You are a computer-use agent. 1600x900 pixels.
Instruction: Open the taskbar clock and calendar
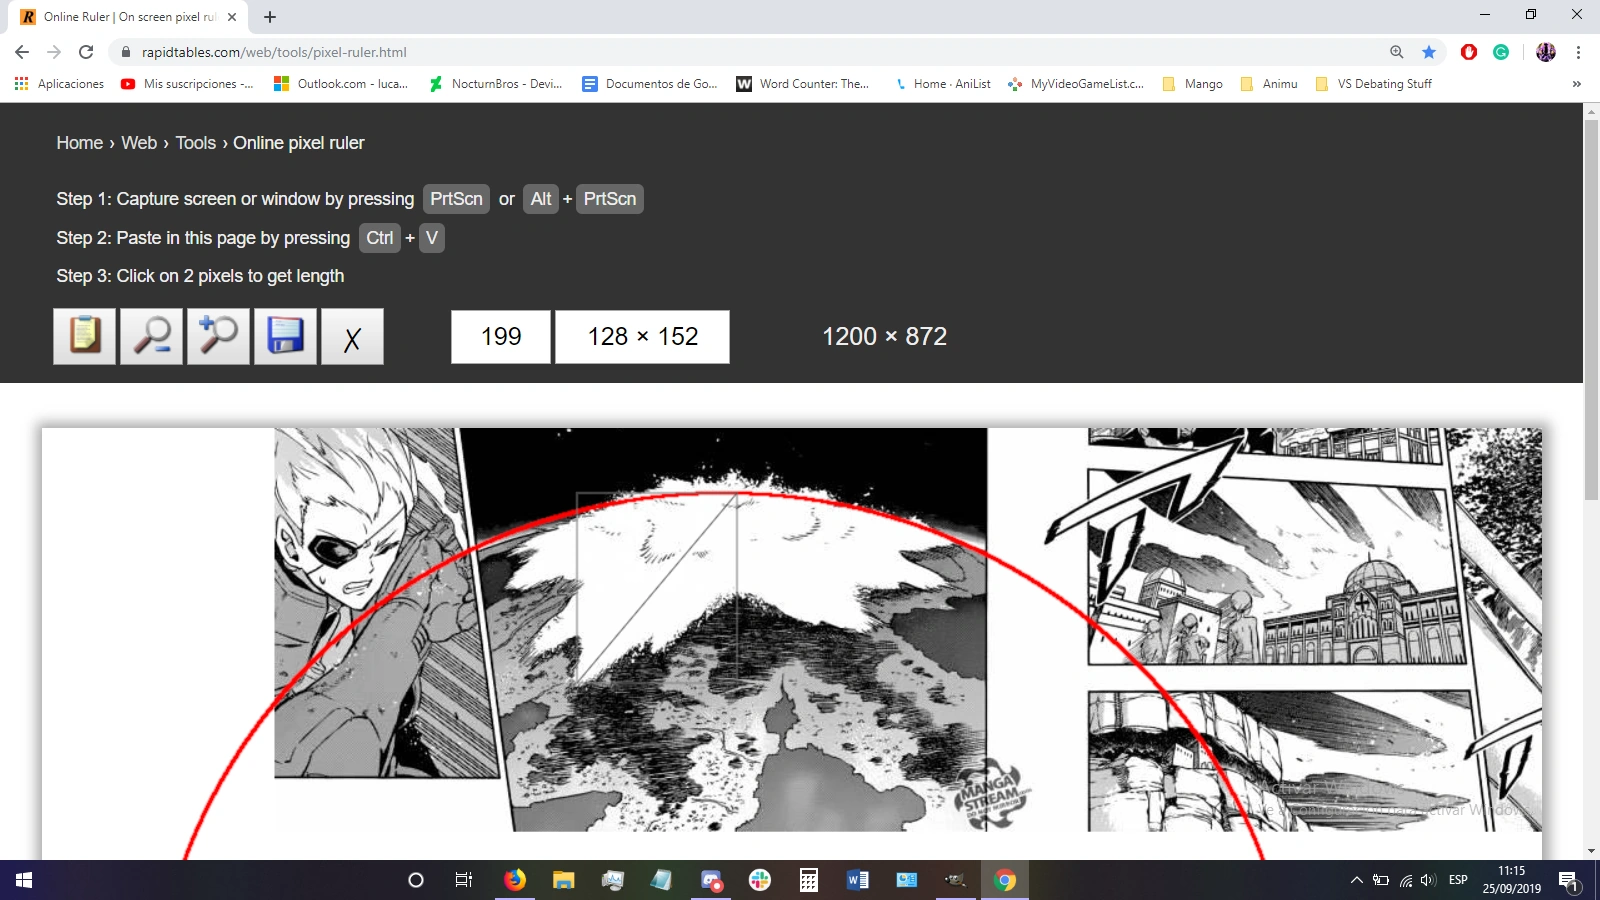point(1512,880)
